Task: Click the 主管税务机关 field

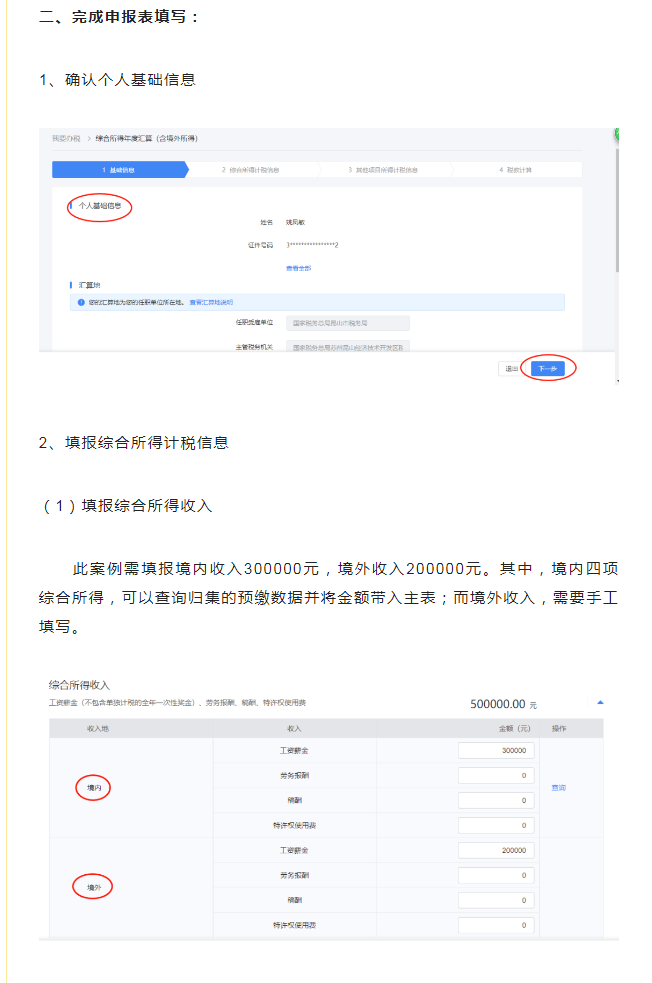Action: click(347, 346)
